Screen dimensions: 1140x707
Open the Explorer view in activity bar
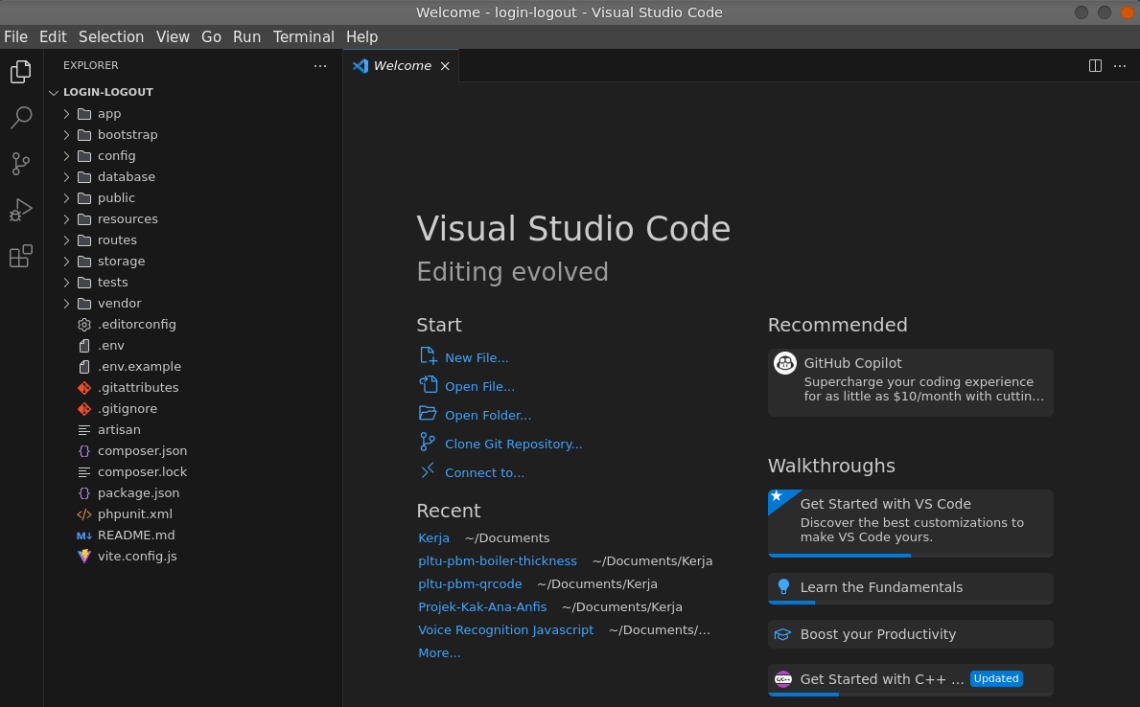21,71
